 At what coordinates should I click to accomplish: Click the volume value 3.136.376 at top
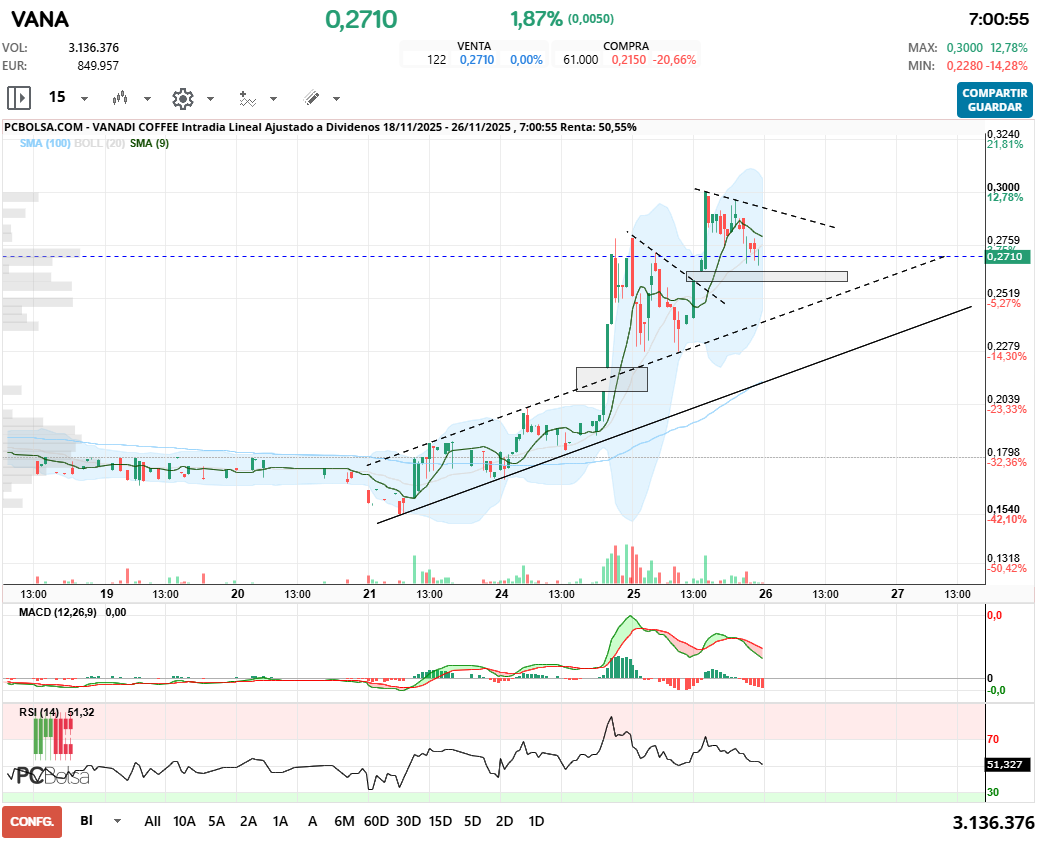pyautogui.click(x=94, y=47)
